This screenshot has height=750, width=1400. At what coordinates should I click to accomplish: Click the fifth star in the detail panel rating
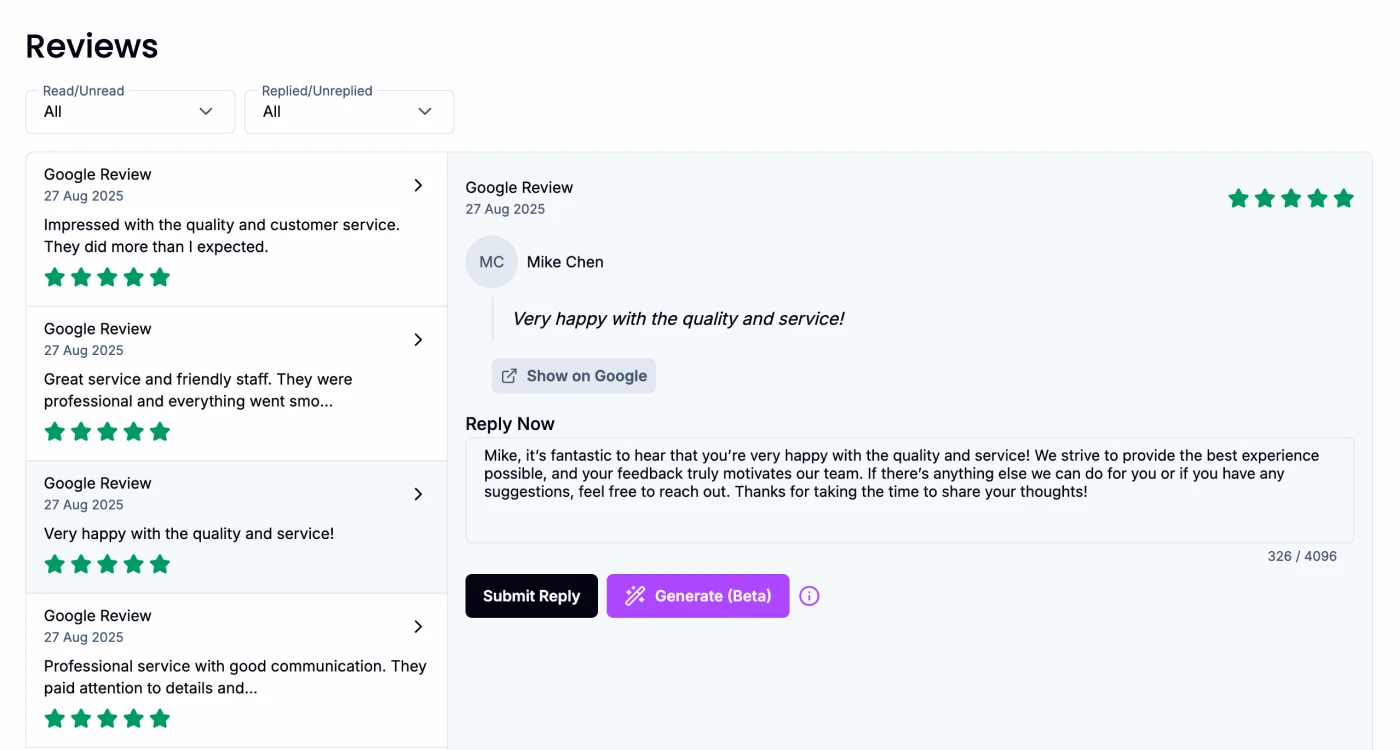(1343, 198)
